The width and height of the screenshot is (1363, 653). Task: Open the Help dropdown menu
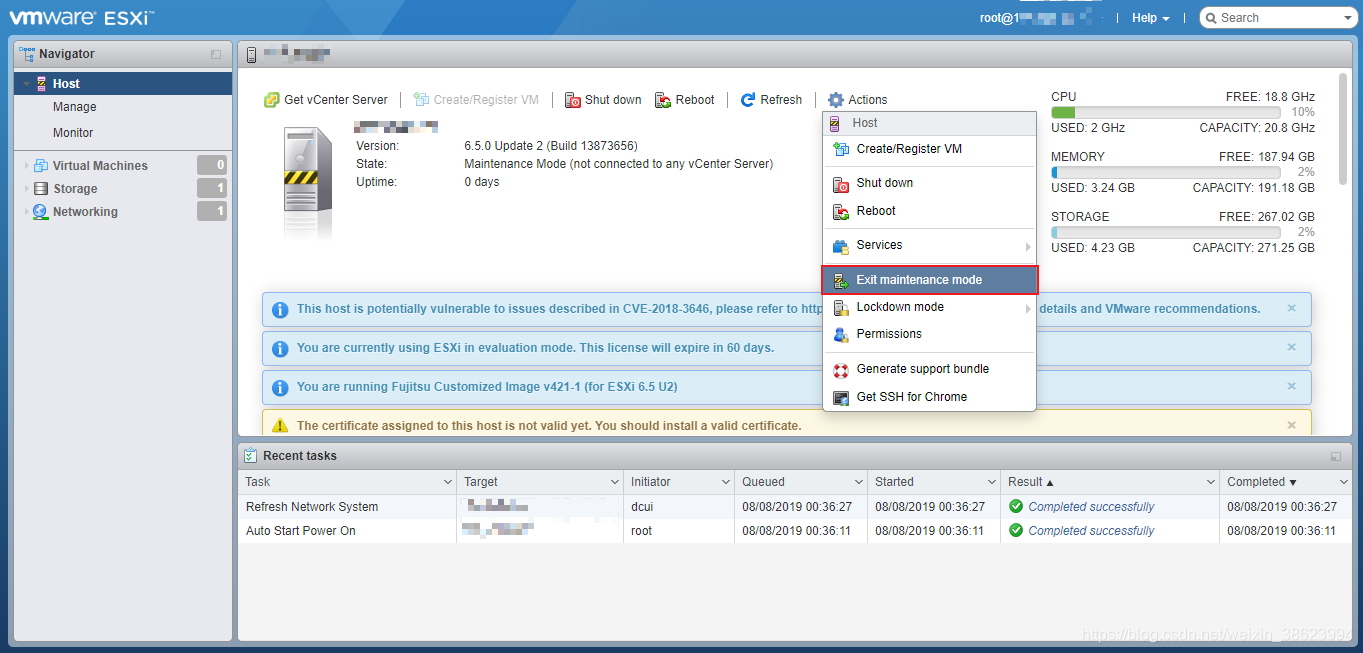click(1150, 18)
